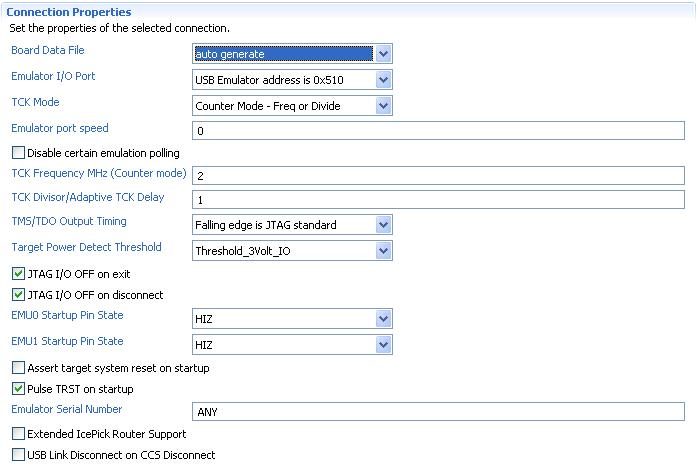
Task: Expand the Emulator I/O Port dropdown
Action: 384,80
